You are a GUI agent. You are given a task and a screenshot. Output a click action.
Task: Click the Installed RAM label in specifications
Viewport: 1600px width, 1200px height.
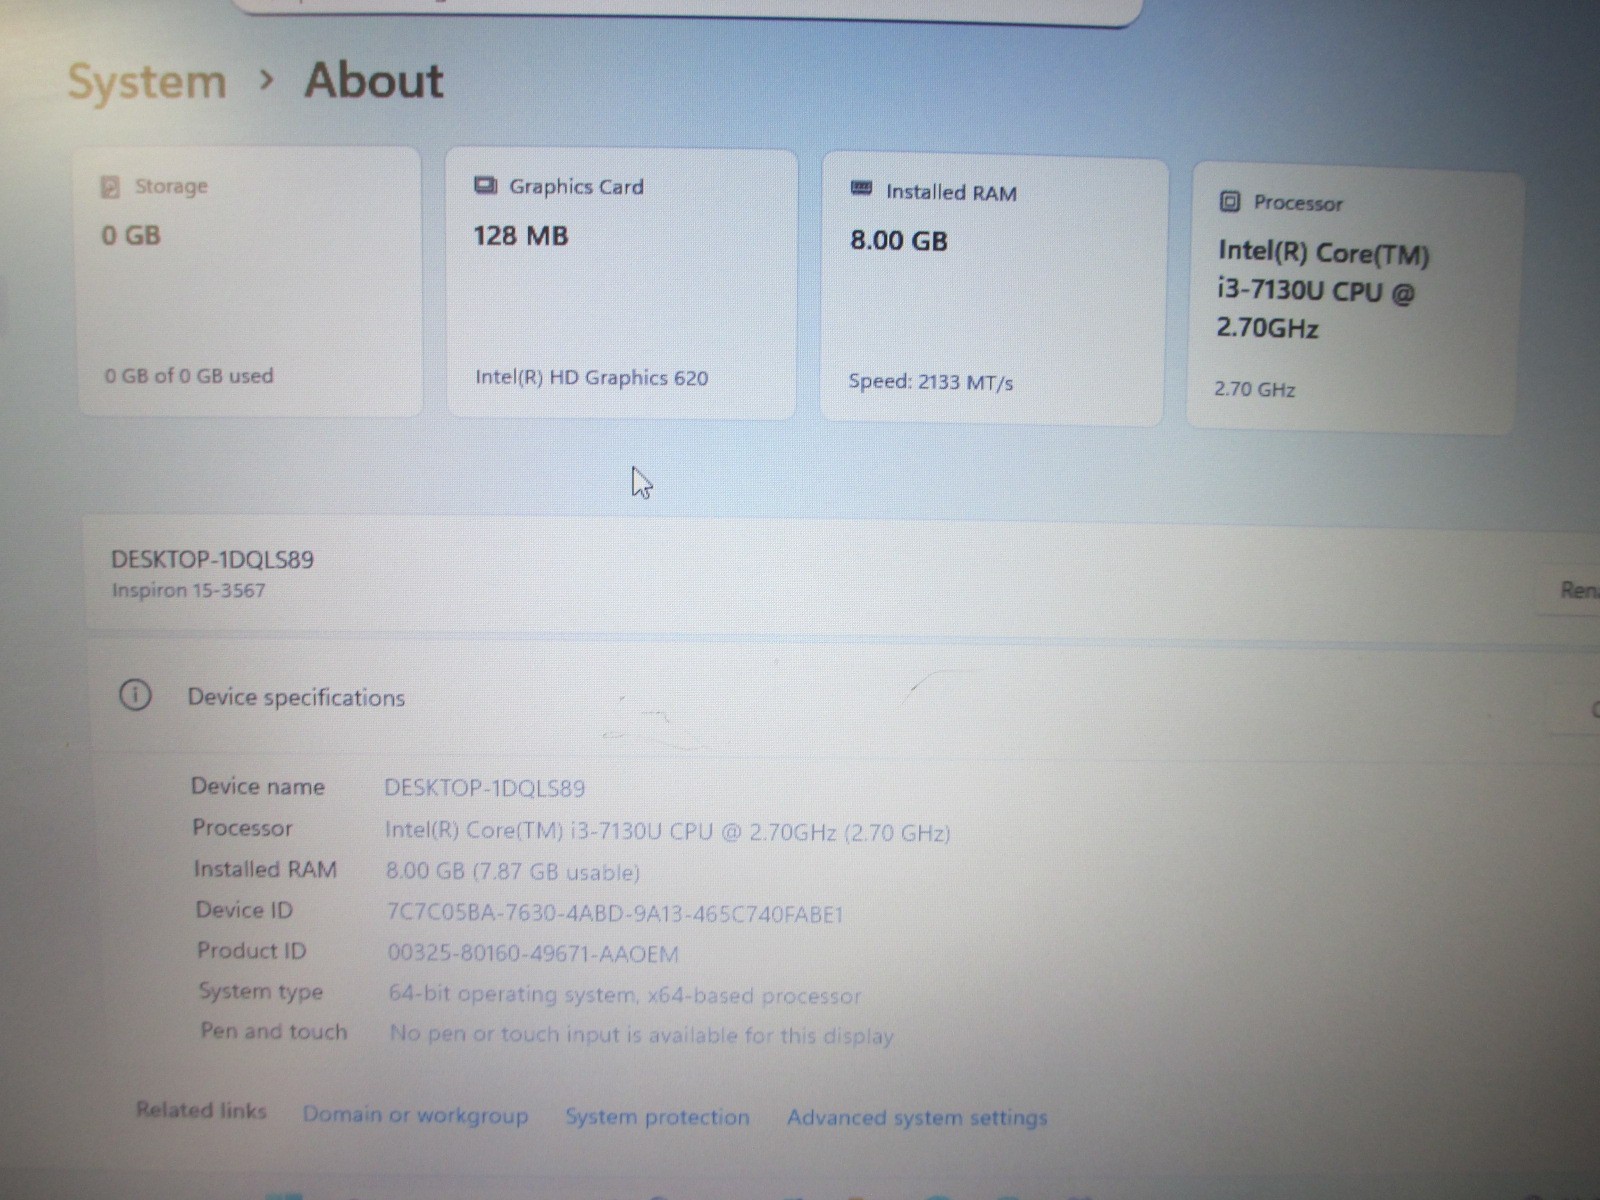tap(265, 869)
